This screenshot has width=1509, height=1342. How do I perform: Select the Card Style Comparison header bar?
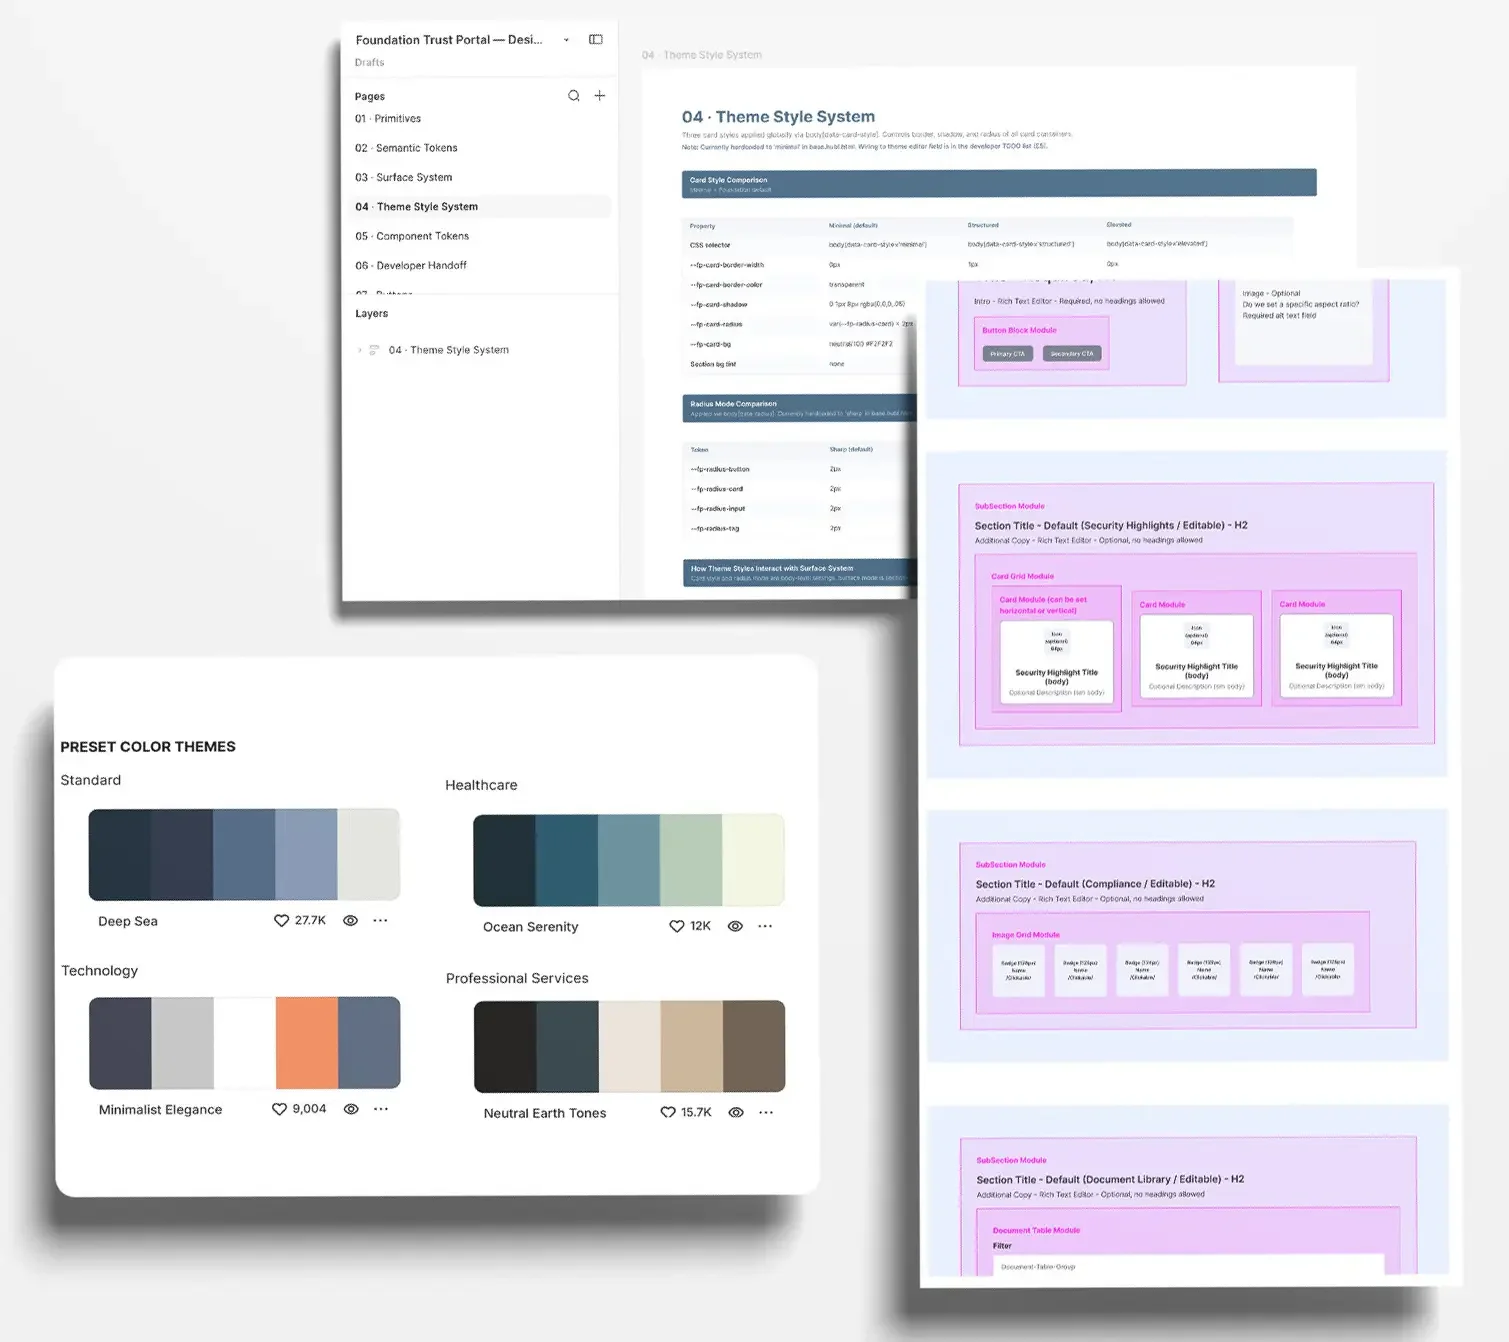click(x=999, y=184)
